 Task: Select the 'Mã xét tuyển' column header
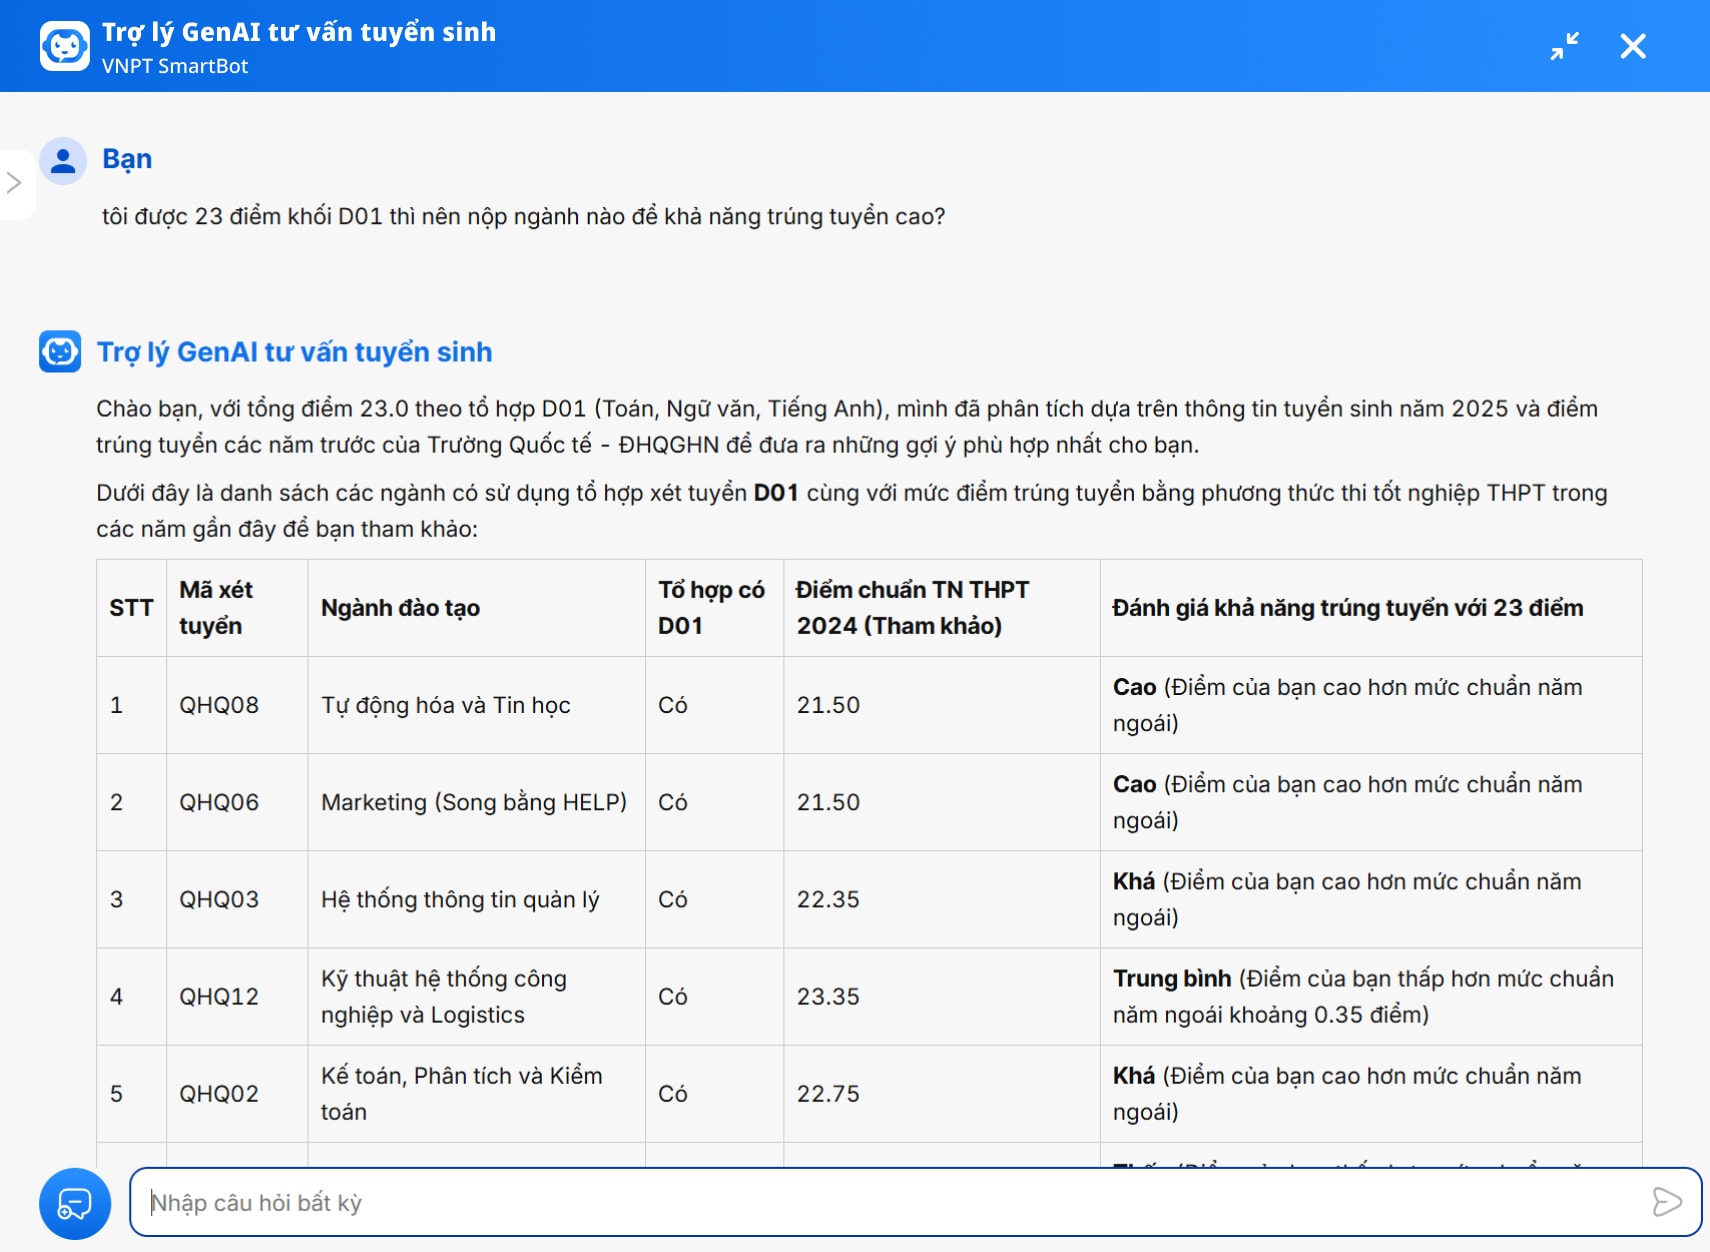(x=216, y=608)
